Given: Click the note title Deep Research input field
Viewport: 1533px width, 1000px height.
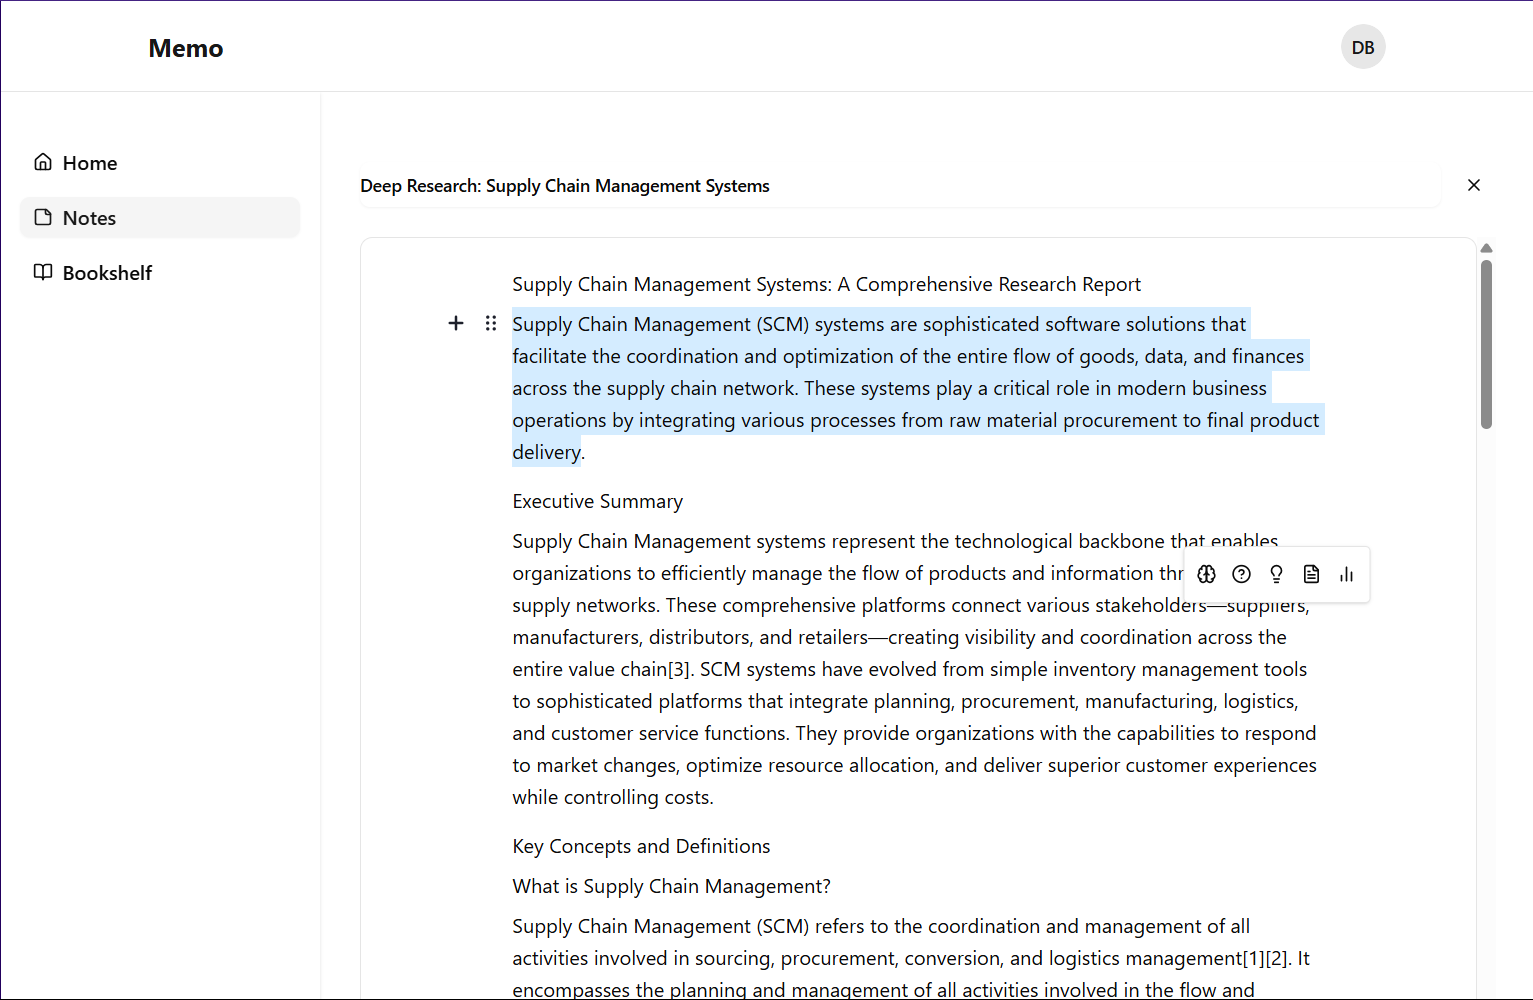Looking at the screenshot, I should pyautogui.click(x=900, y=186).
